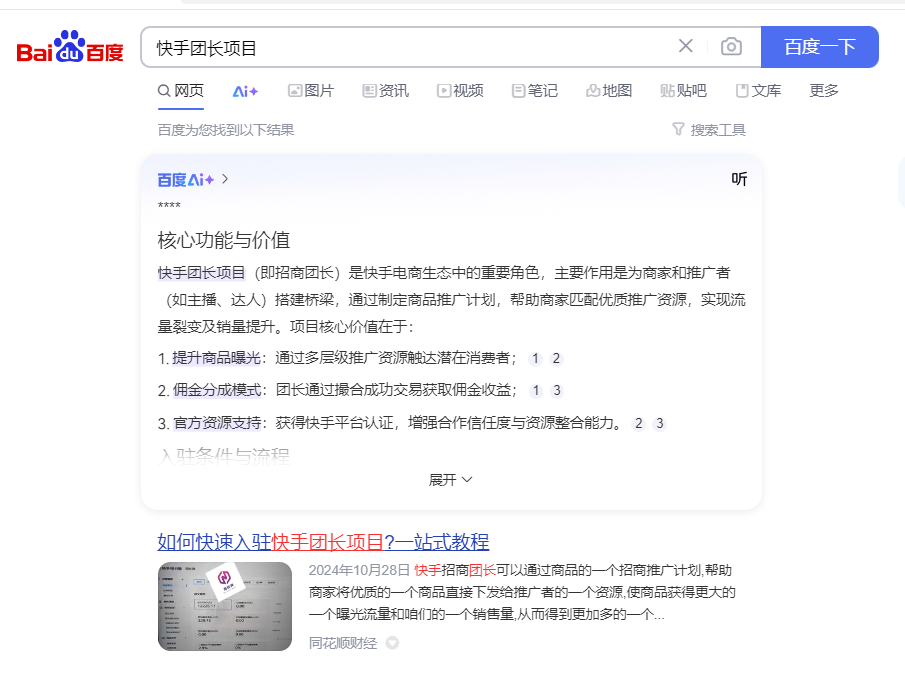Click the 百度AI+ header link
The height and width of the screenshot is (675, 905).
pos(186,180)
